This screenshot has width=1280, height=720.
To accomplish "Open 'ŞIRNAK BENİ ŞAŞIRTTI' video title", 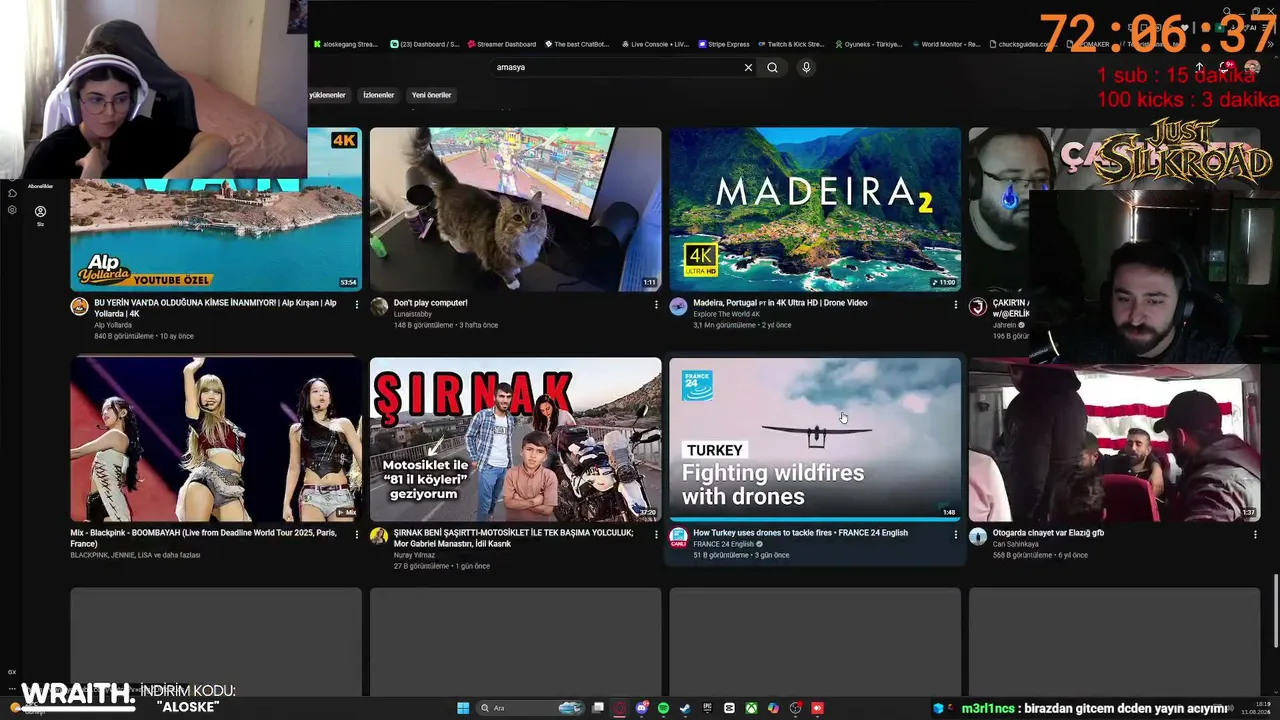I will pyautogui.click(x=514, y=538).
